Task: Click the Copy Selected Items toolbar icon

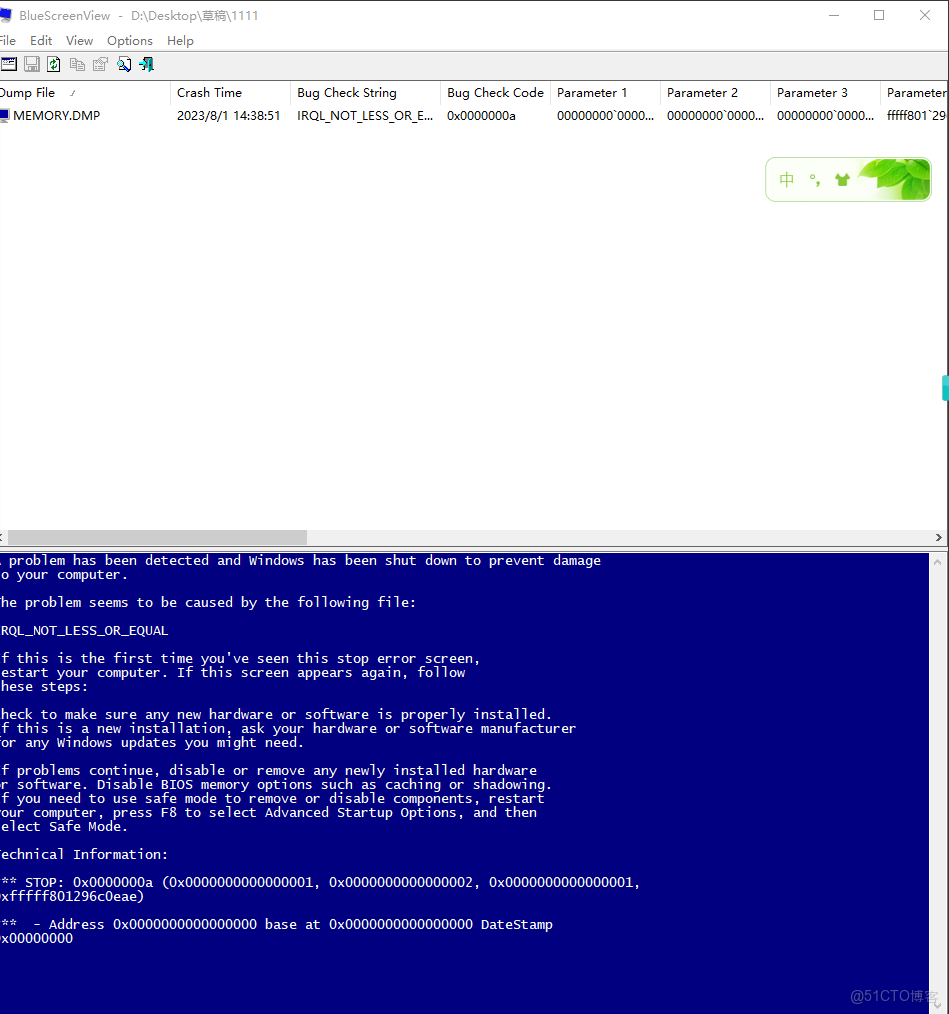Action: 77,64
